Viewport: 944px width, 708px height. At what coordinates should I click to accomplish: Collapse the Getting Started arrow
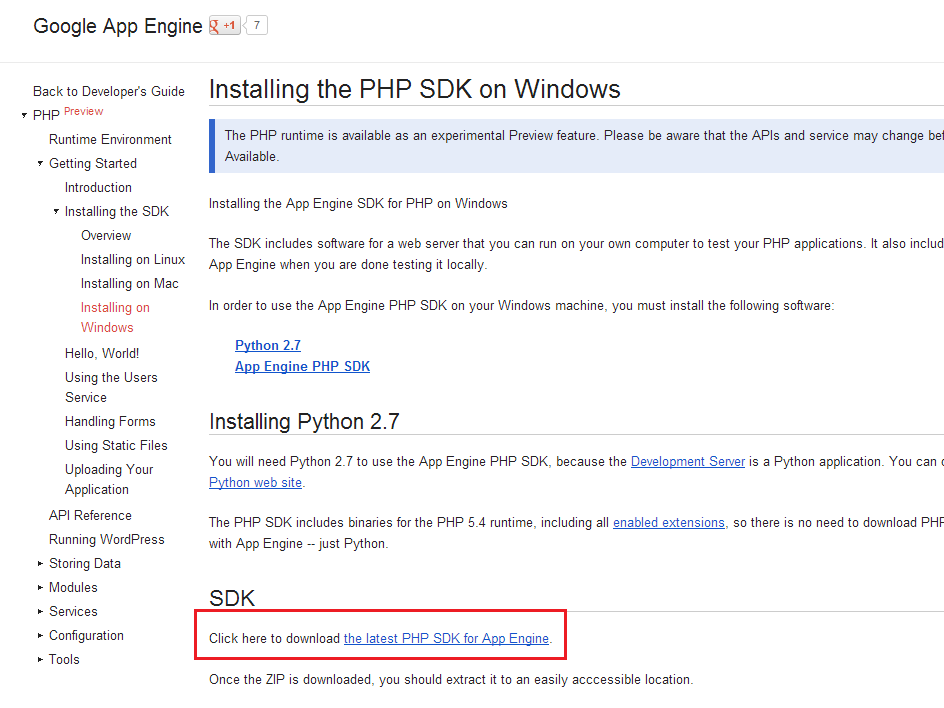pyautogui.click(x=40, y=163)
